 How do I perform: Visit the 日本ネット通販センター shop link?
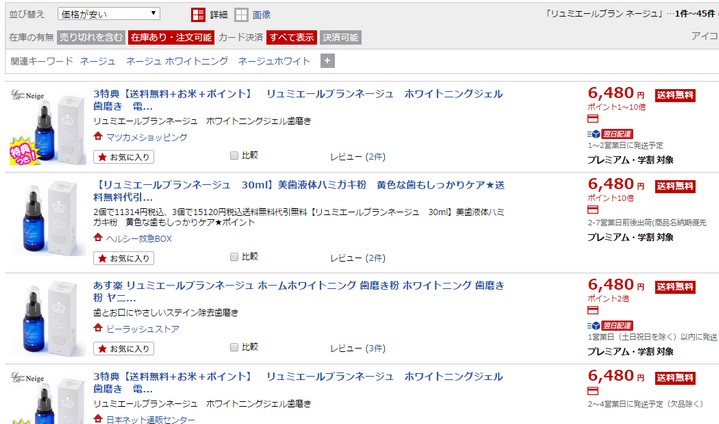150,419
